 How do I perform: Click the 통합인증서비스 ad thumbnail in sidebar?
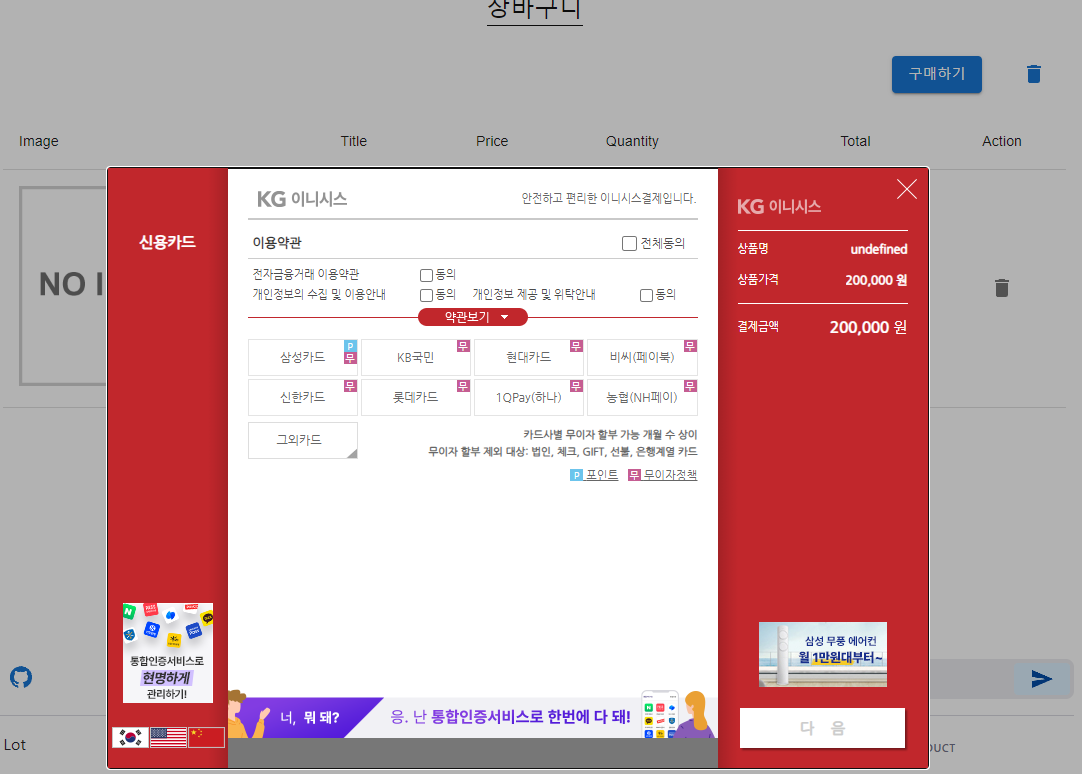[168, 653]
